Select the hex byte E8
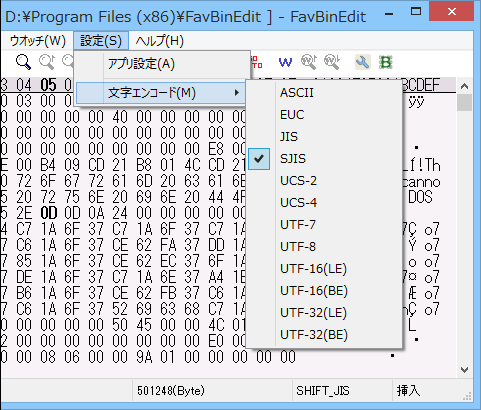This screenshot has height=410, width=481. click(x=216, y=149)
